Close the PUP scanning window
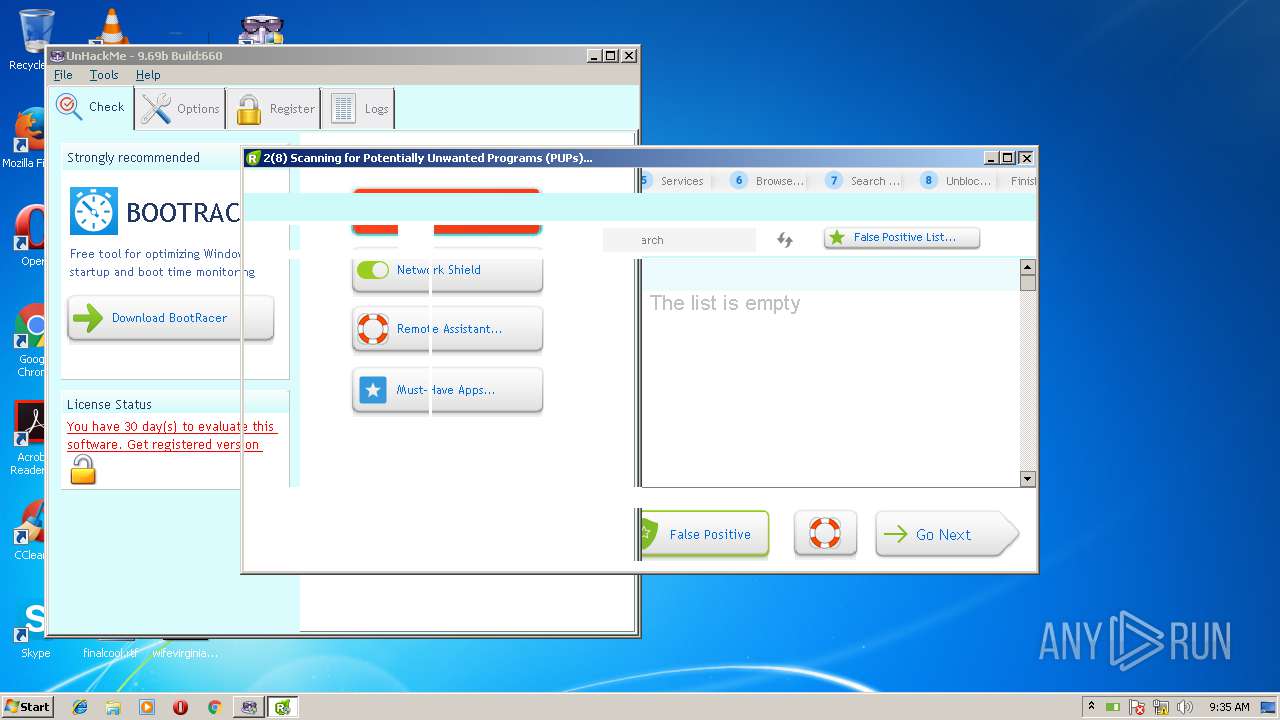Viewport: 1280px width, 720px height. [1026, 158]
